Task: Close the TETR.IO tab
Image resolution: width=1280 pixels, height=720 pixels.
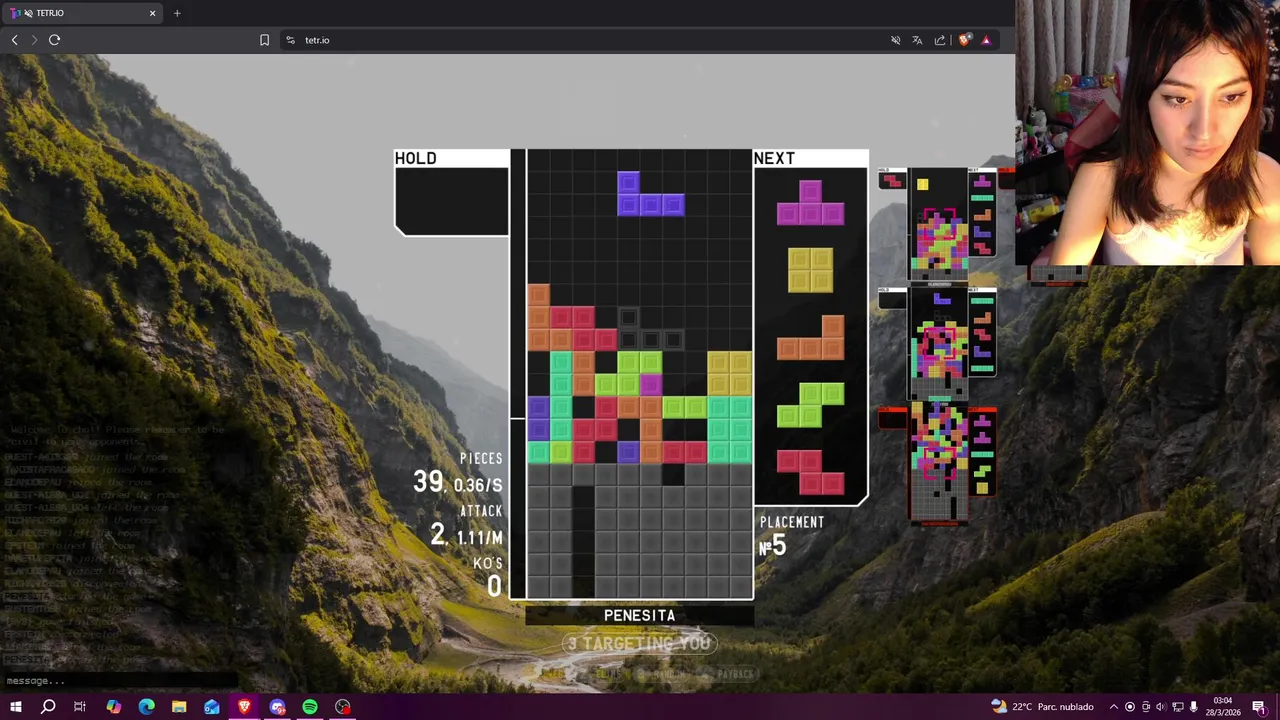Action: 153,13
